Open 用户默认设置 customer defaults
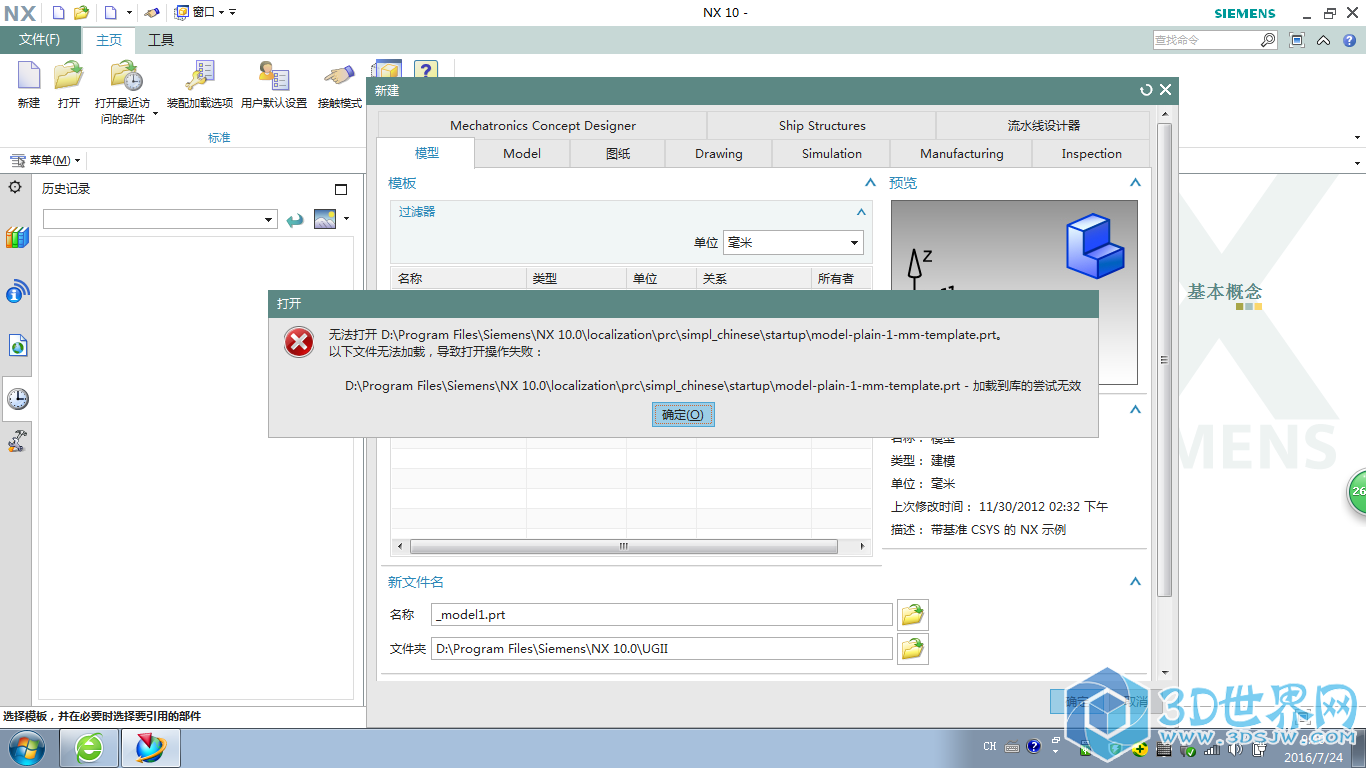 [273, 85]
